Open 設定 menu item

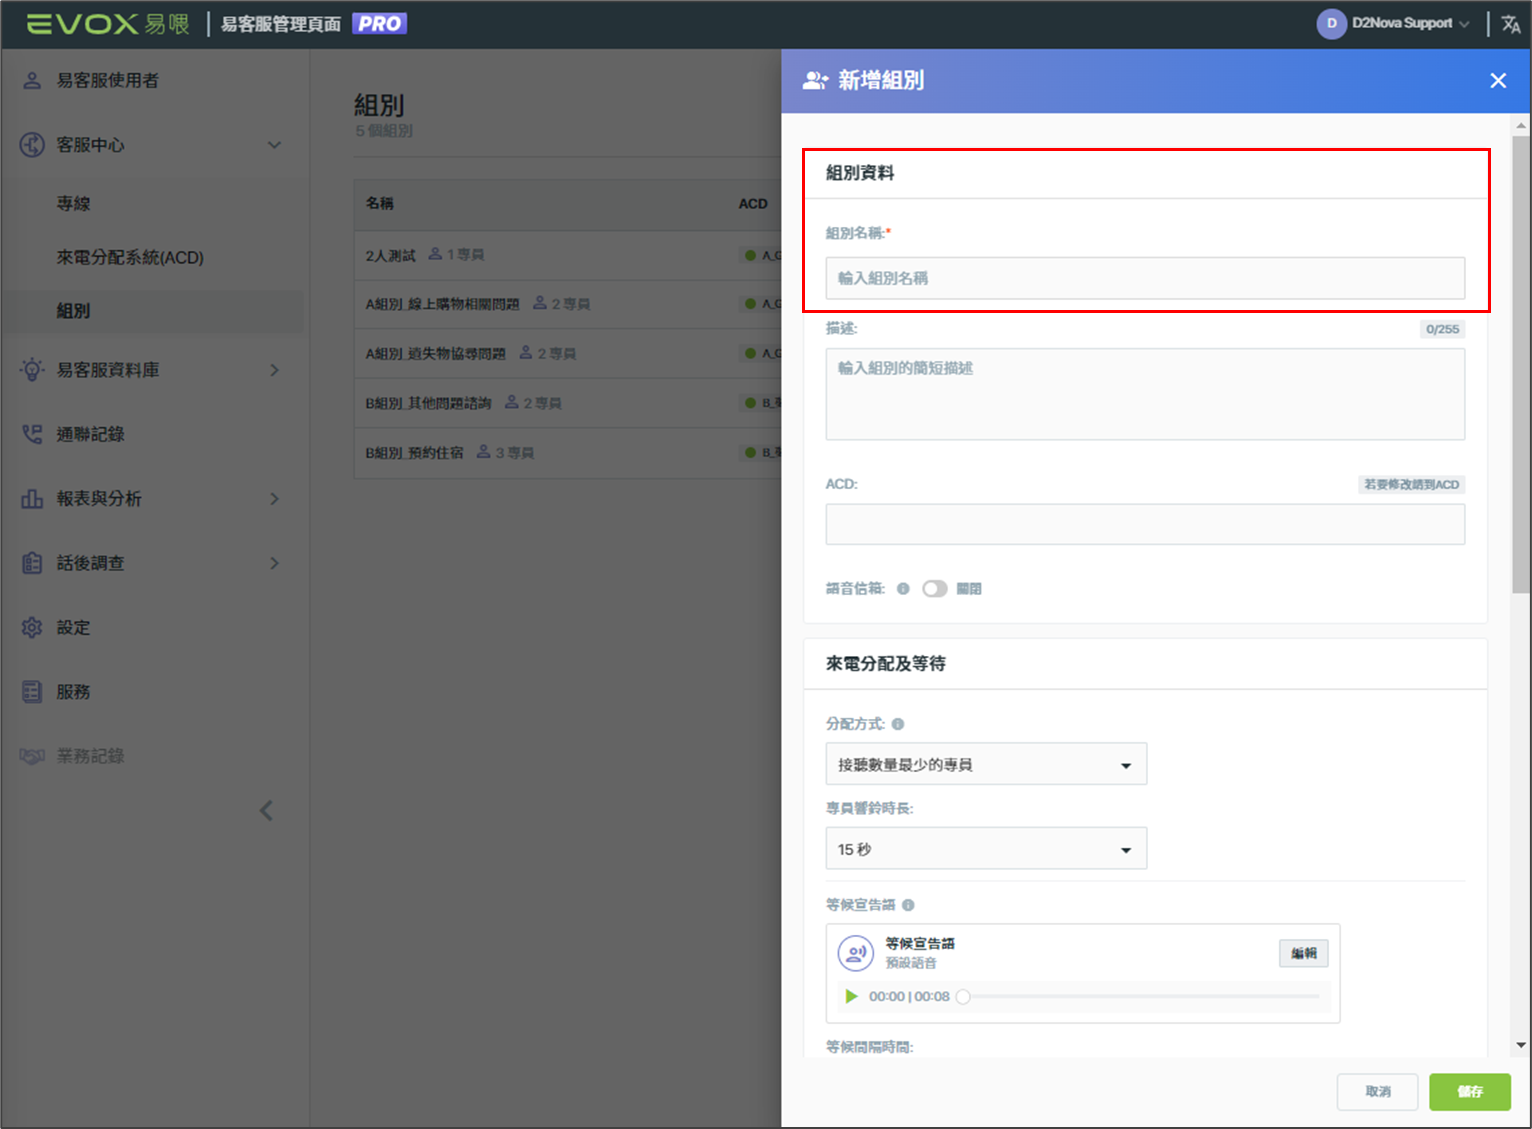pyautogui.click(x=73, y=627)
